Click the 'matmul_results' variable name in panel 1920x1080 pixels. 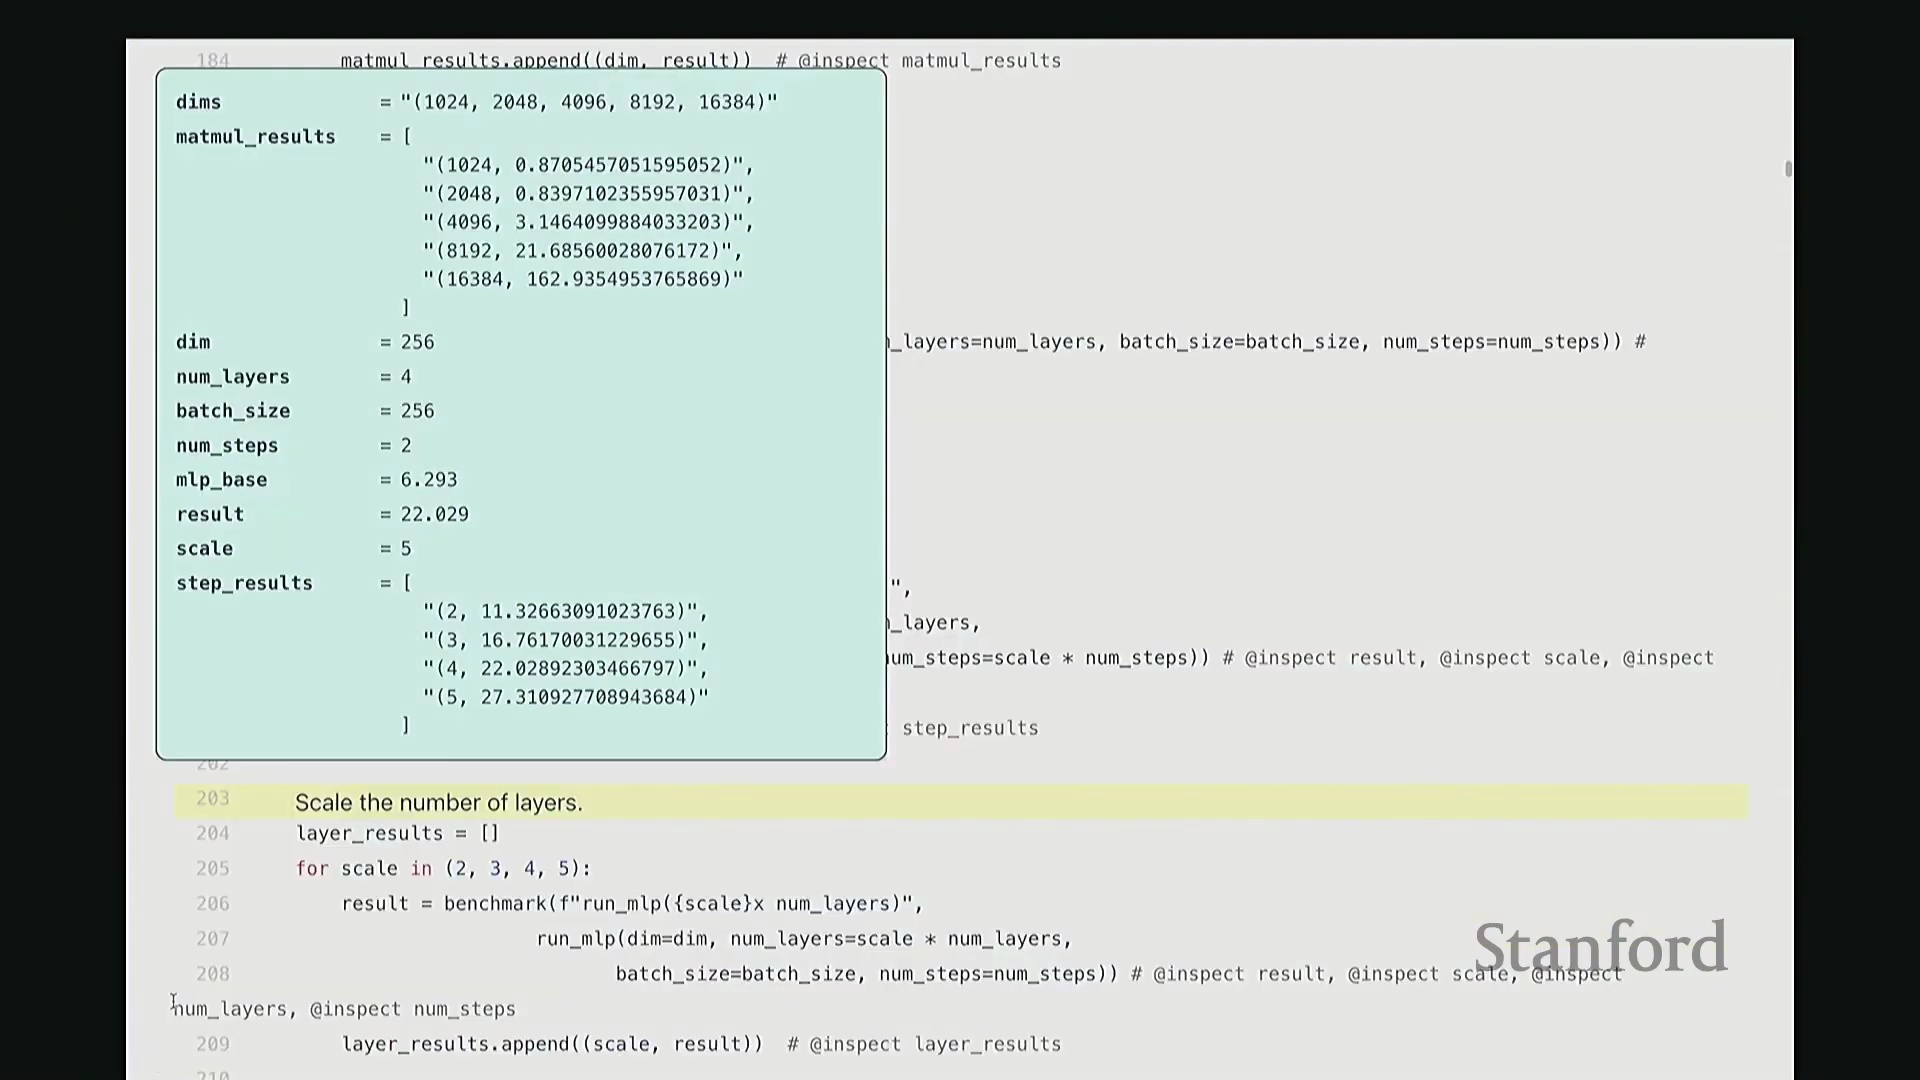(x=255, y=137)
